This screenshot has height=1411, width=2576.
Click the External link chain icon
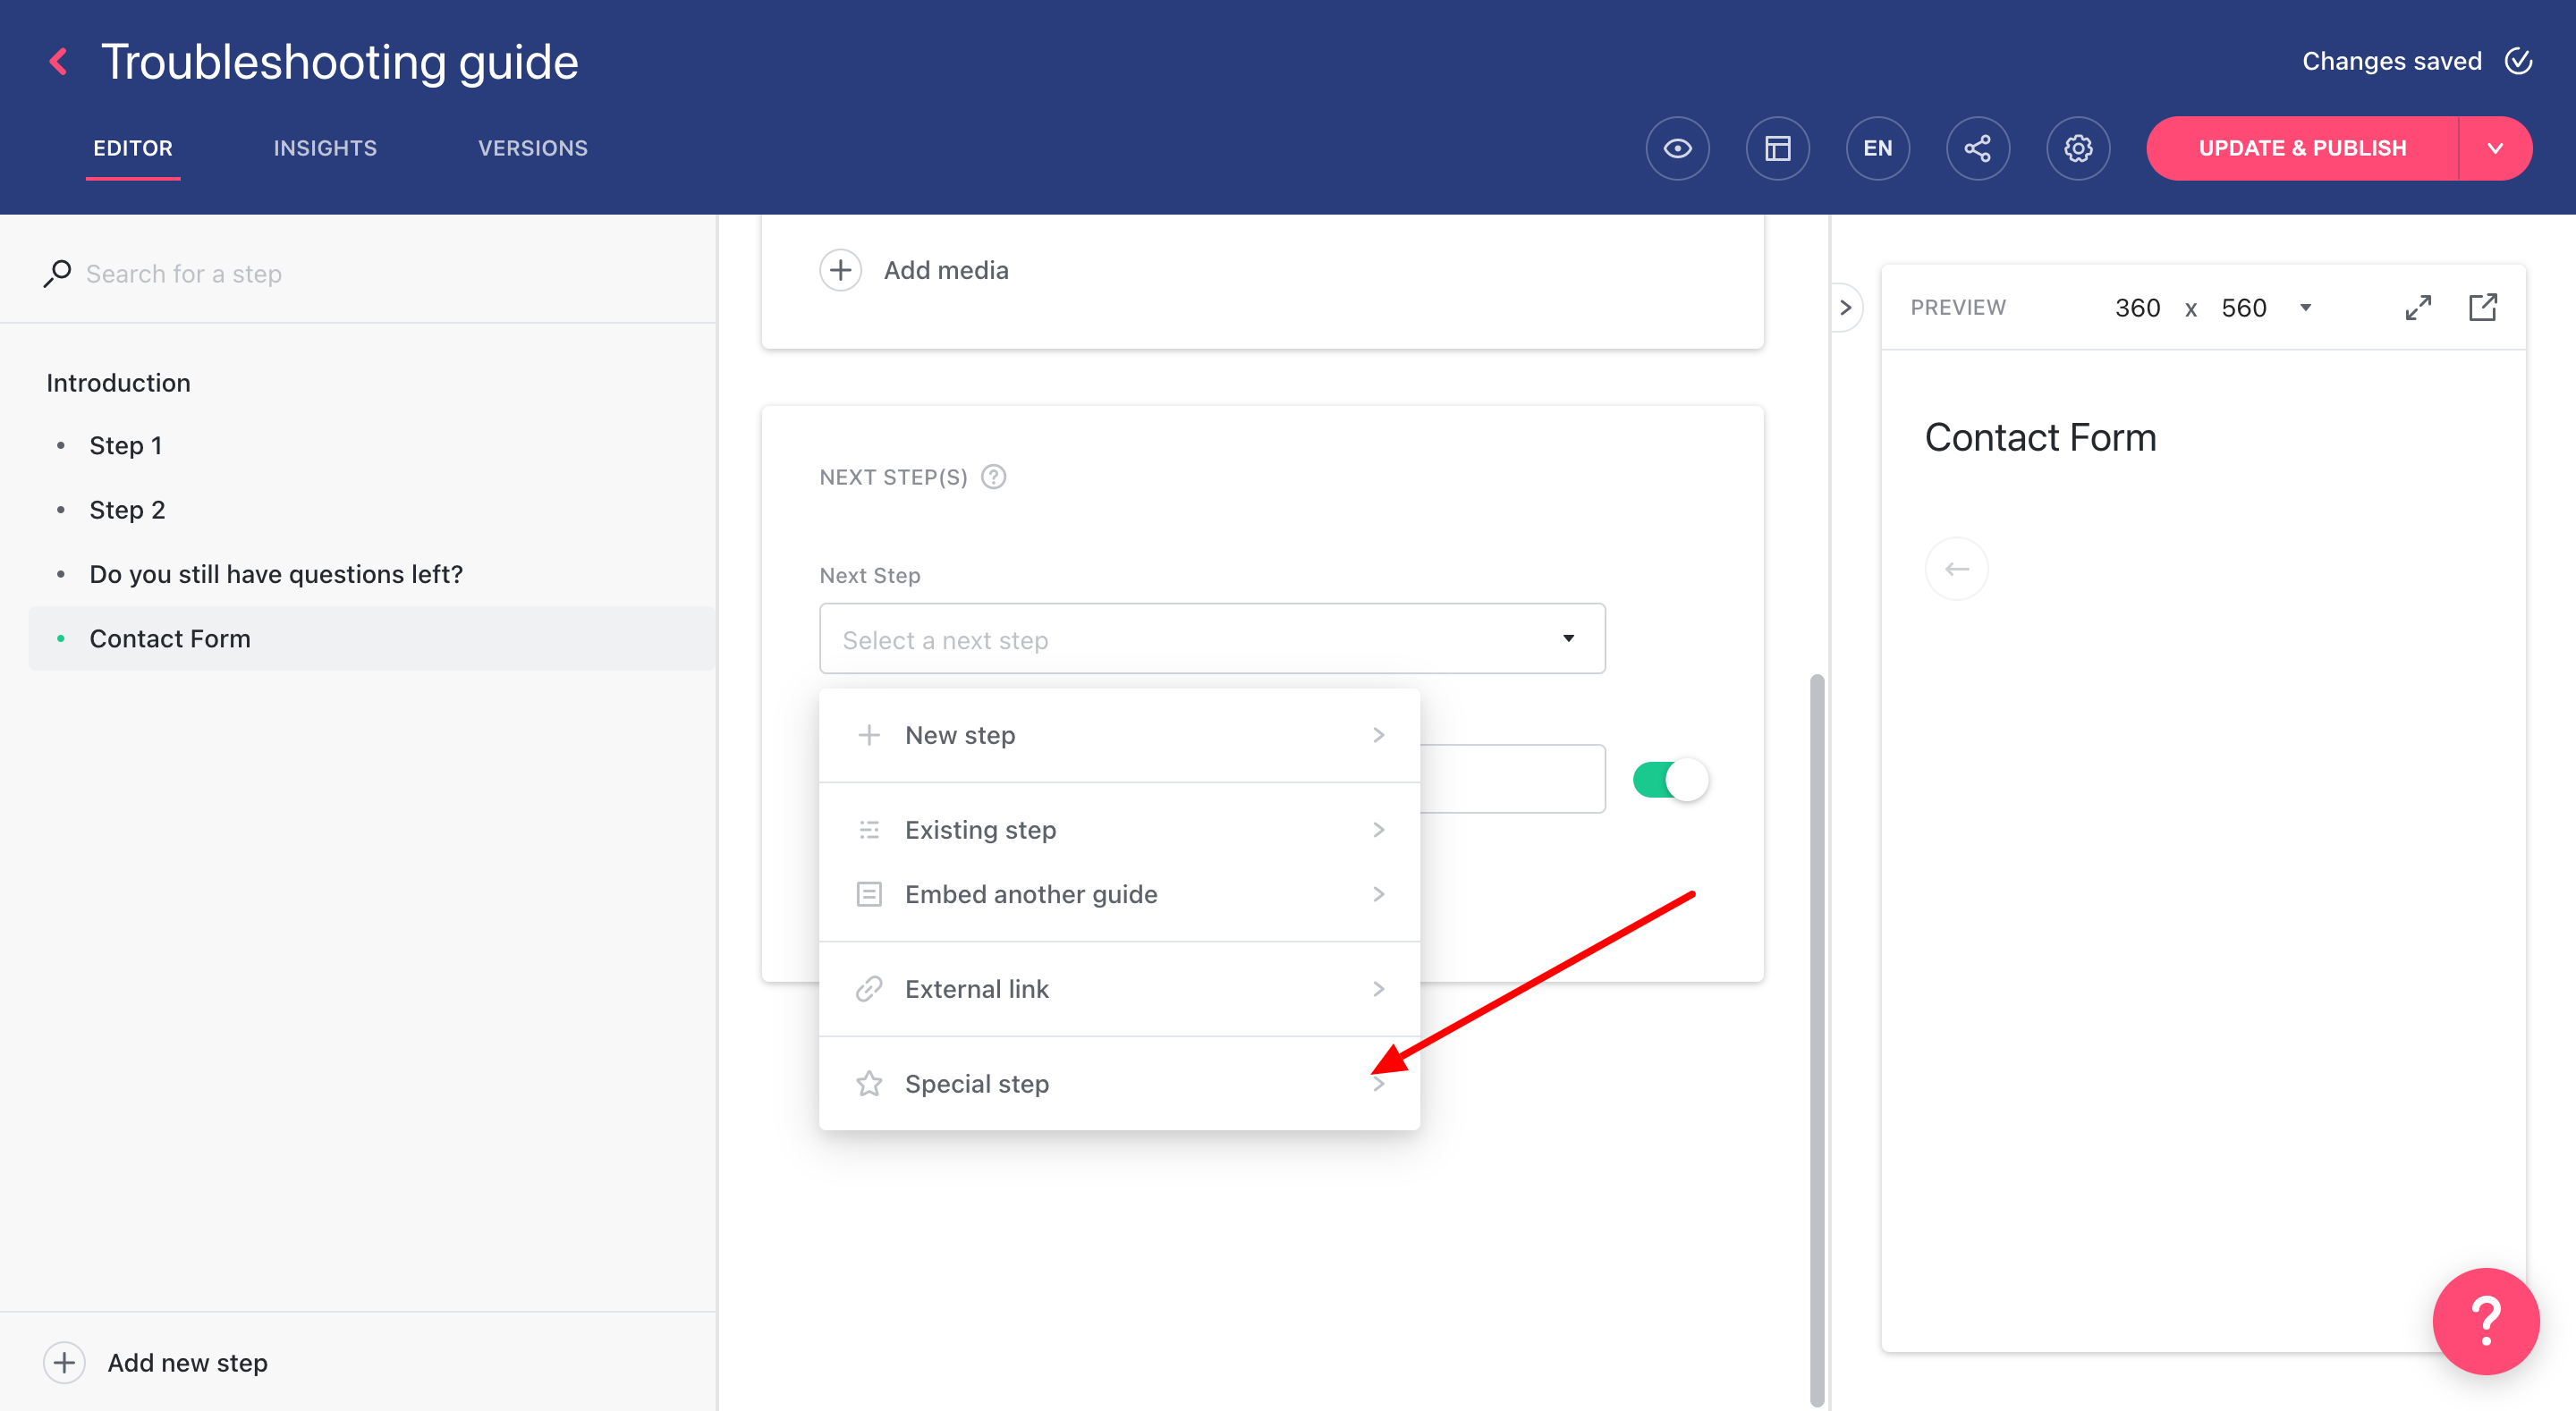(869, 988)
